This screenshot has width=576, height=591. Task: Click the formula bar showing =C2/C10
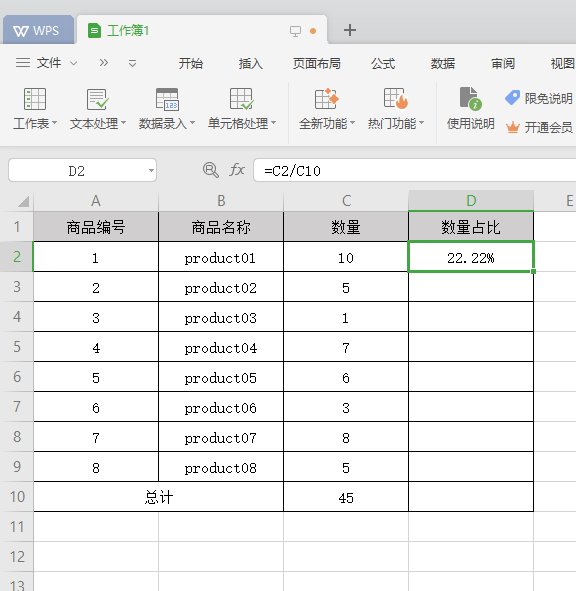[415, 171]
